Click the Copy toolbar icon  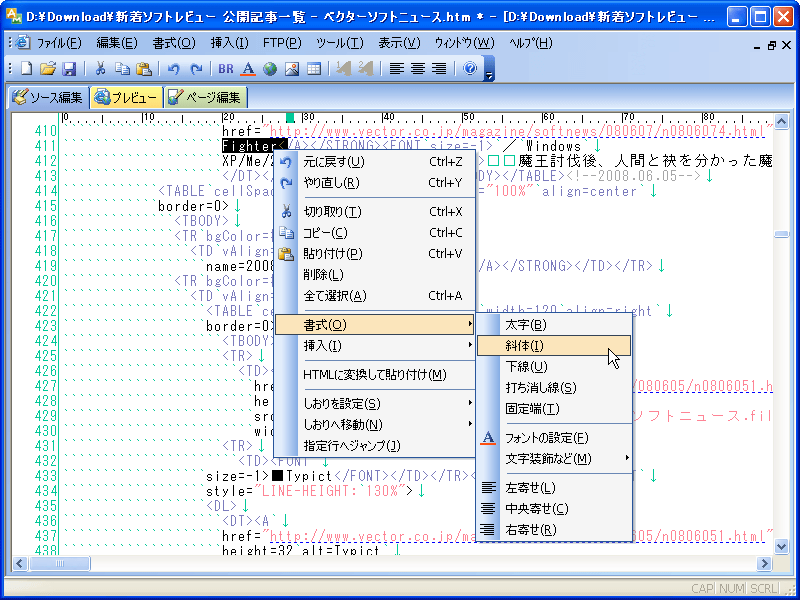[122, 68]
